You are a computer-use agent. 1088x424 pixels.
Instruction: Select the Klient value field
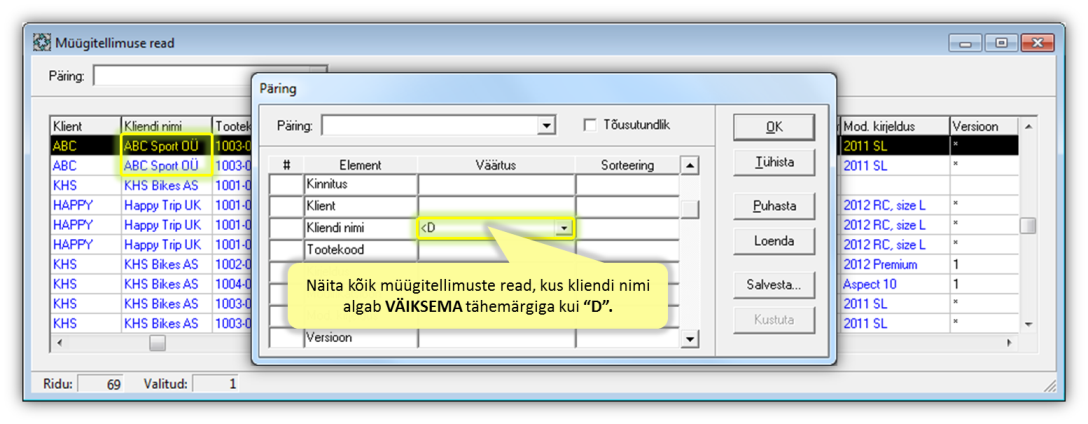click(x=496, y=206)
